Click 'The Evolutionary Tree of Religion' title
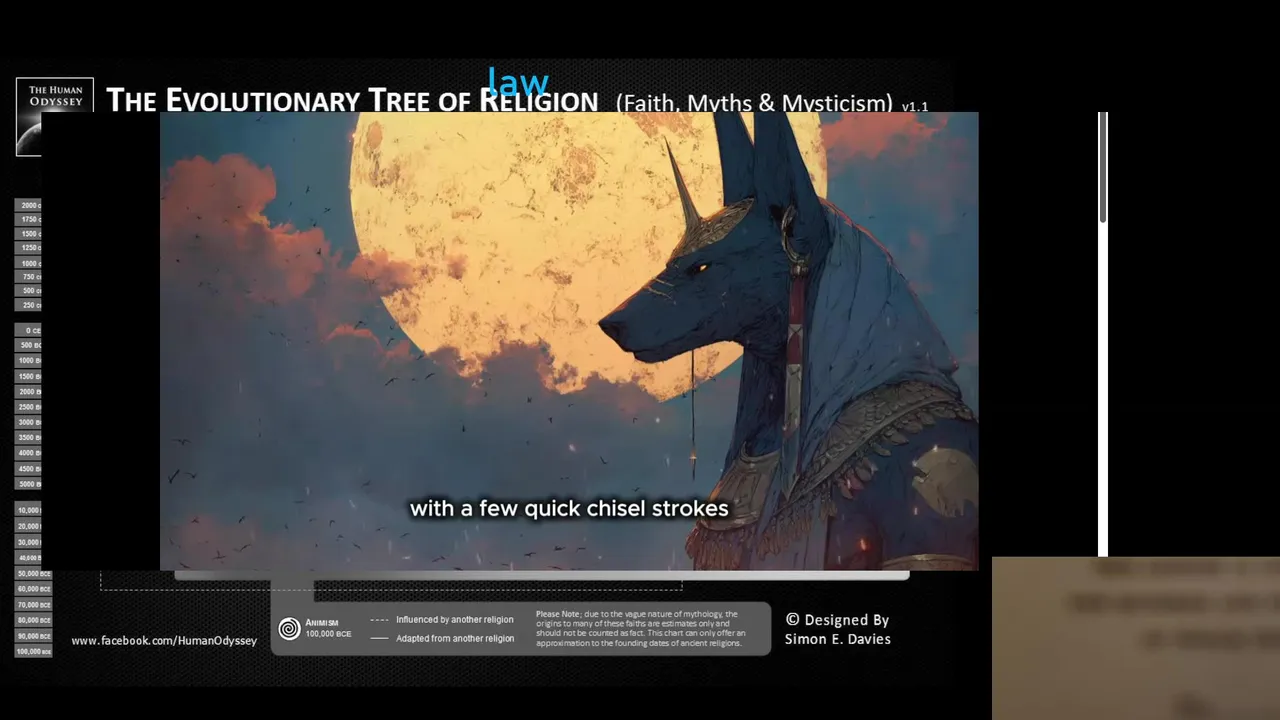Image resolution: width=1280 pixels, height=720 pixels. (352, 100)
